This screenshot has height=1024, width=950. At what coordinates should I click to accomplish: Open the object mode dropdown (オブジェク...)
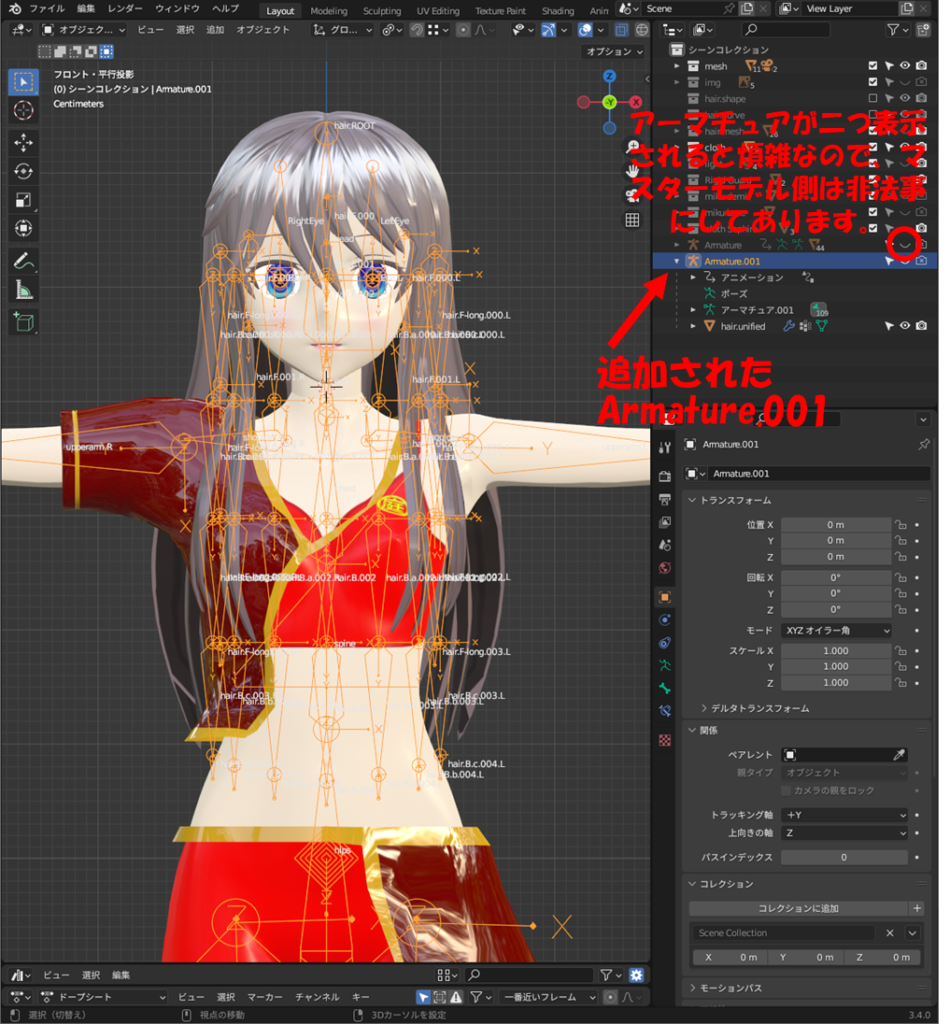[x=83, y=30]
